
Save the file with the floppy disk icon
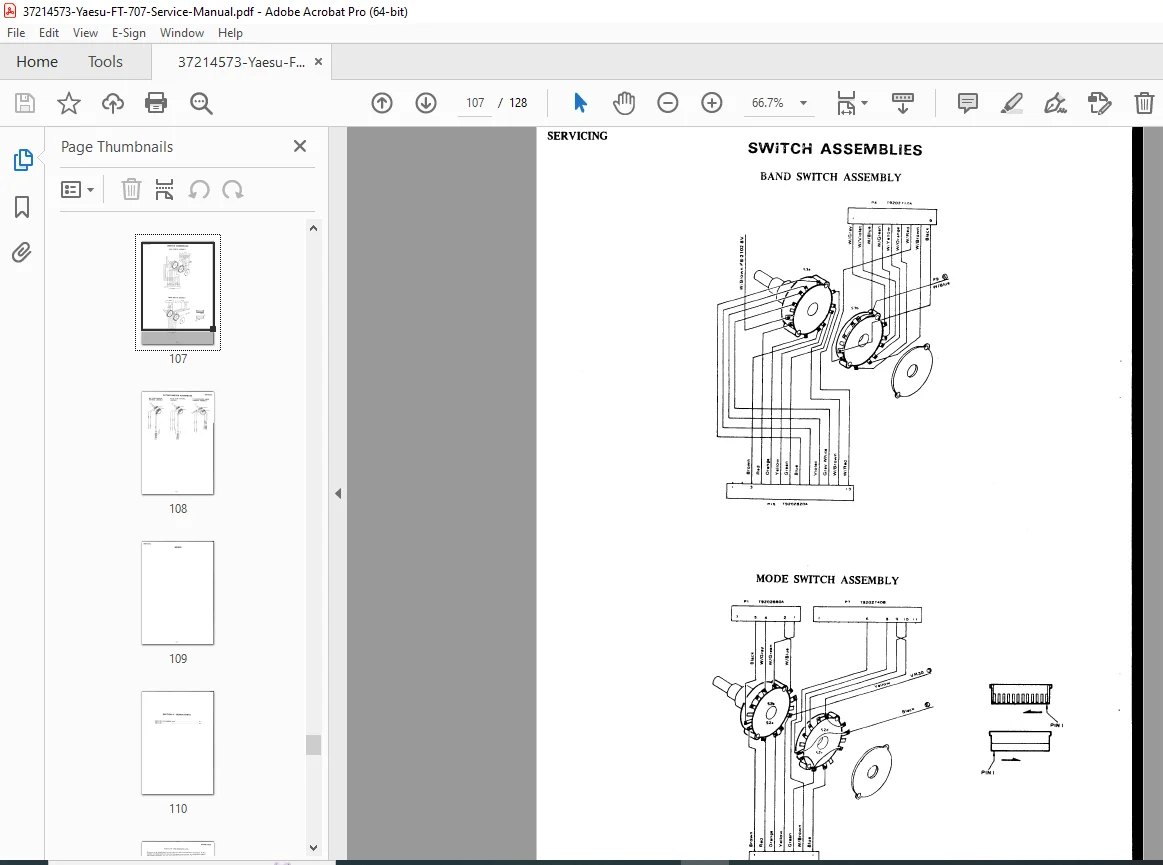[24, 103]
